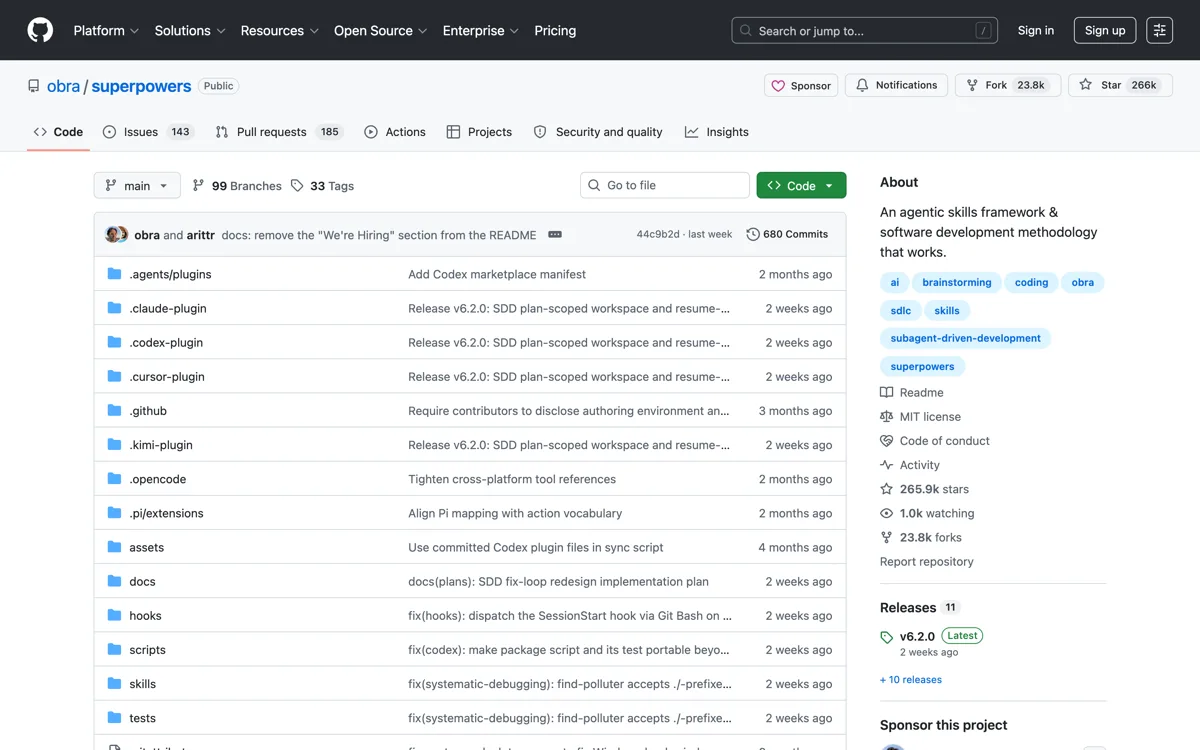Click the tag icon beside 33 Tags
1200x750 pixels.
click(297, 185)
